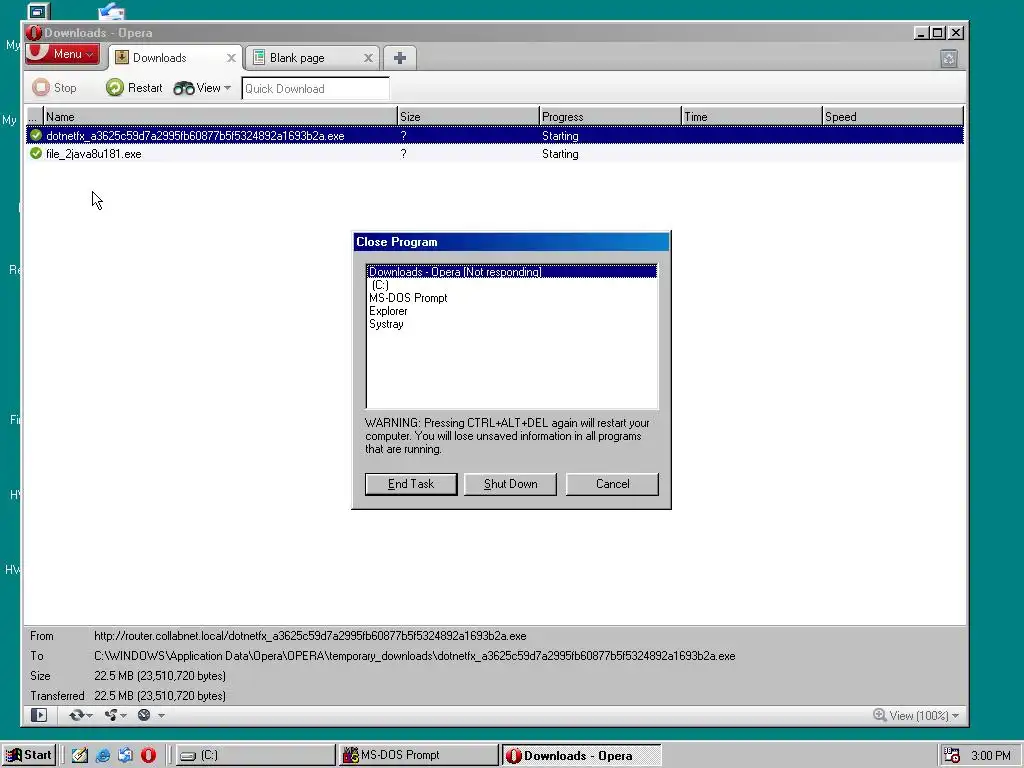This screenshot has height=768, width=1024.
Task: Click the To download path text
Action: (415, 656)
